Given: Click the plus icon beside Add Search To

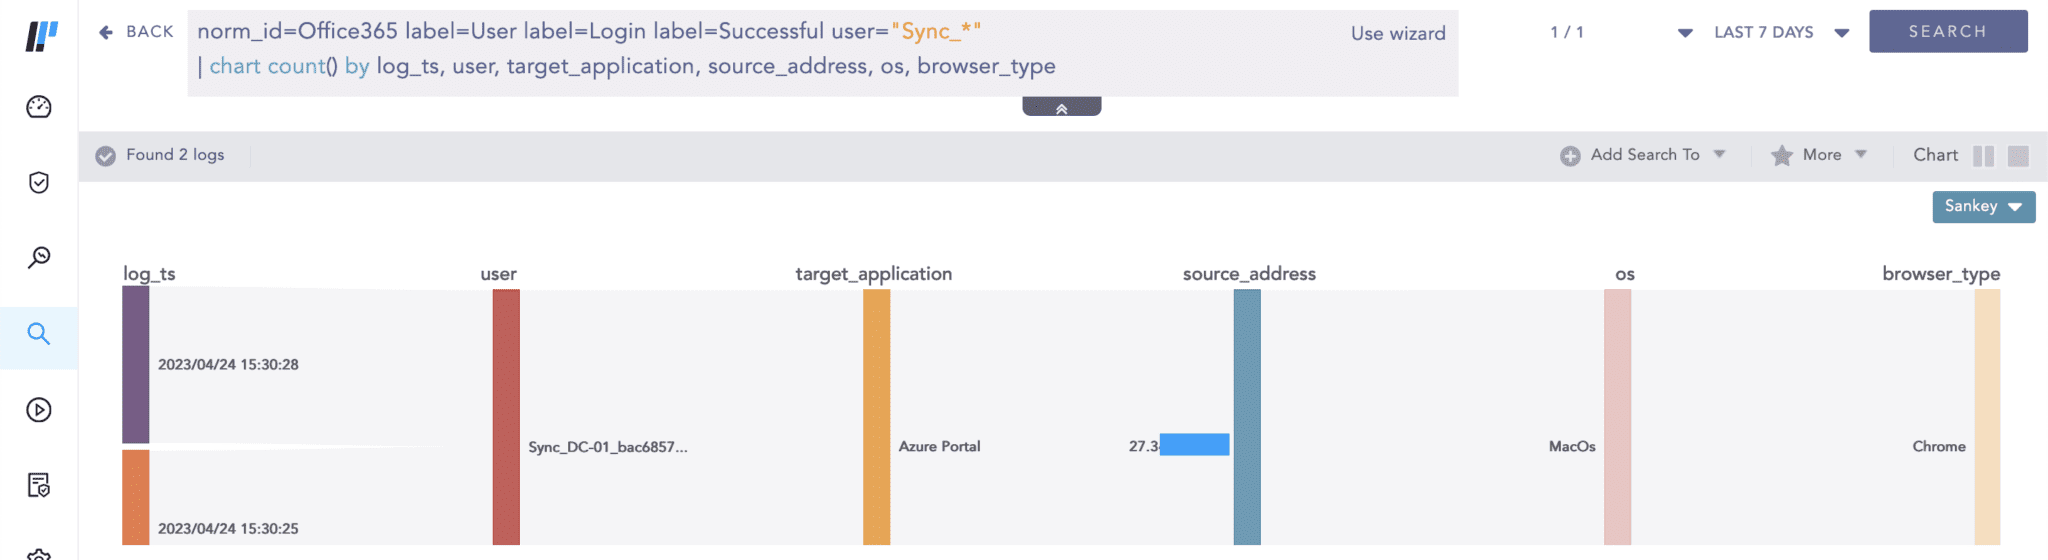Looking at the screenshot, I should coord(1570,156).
